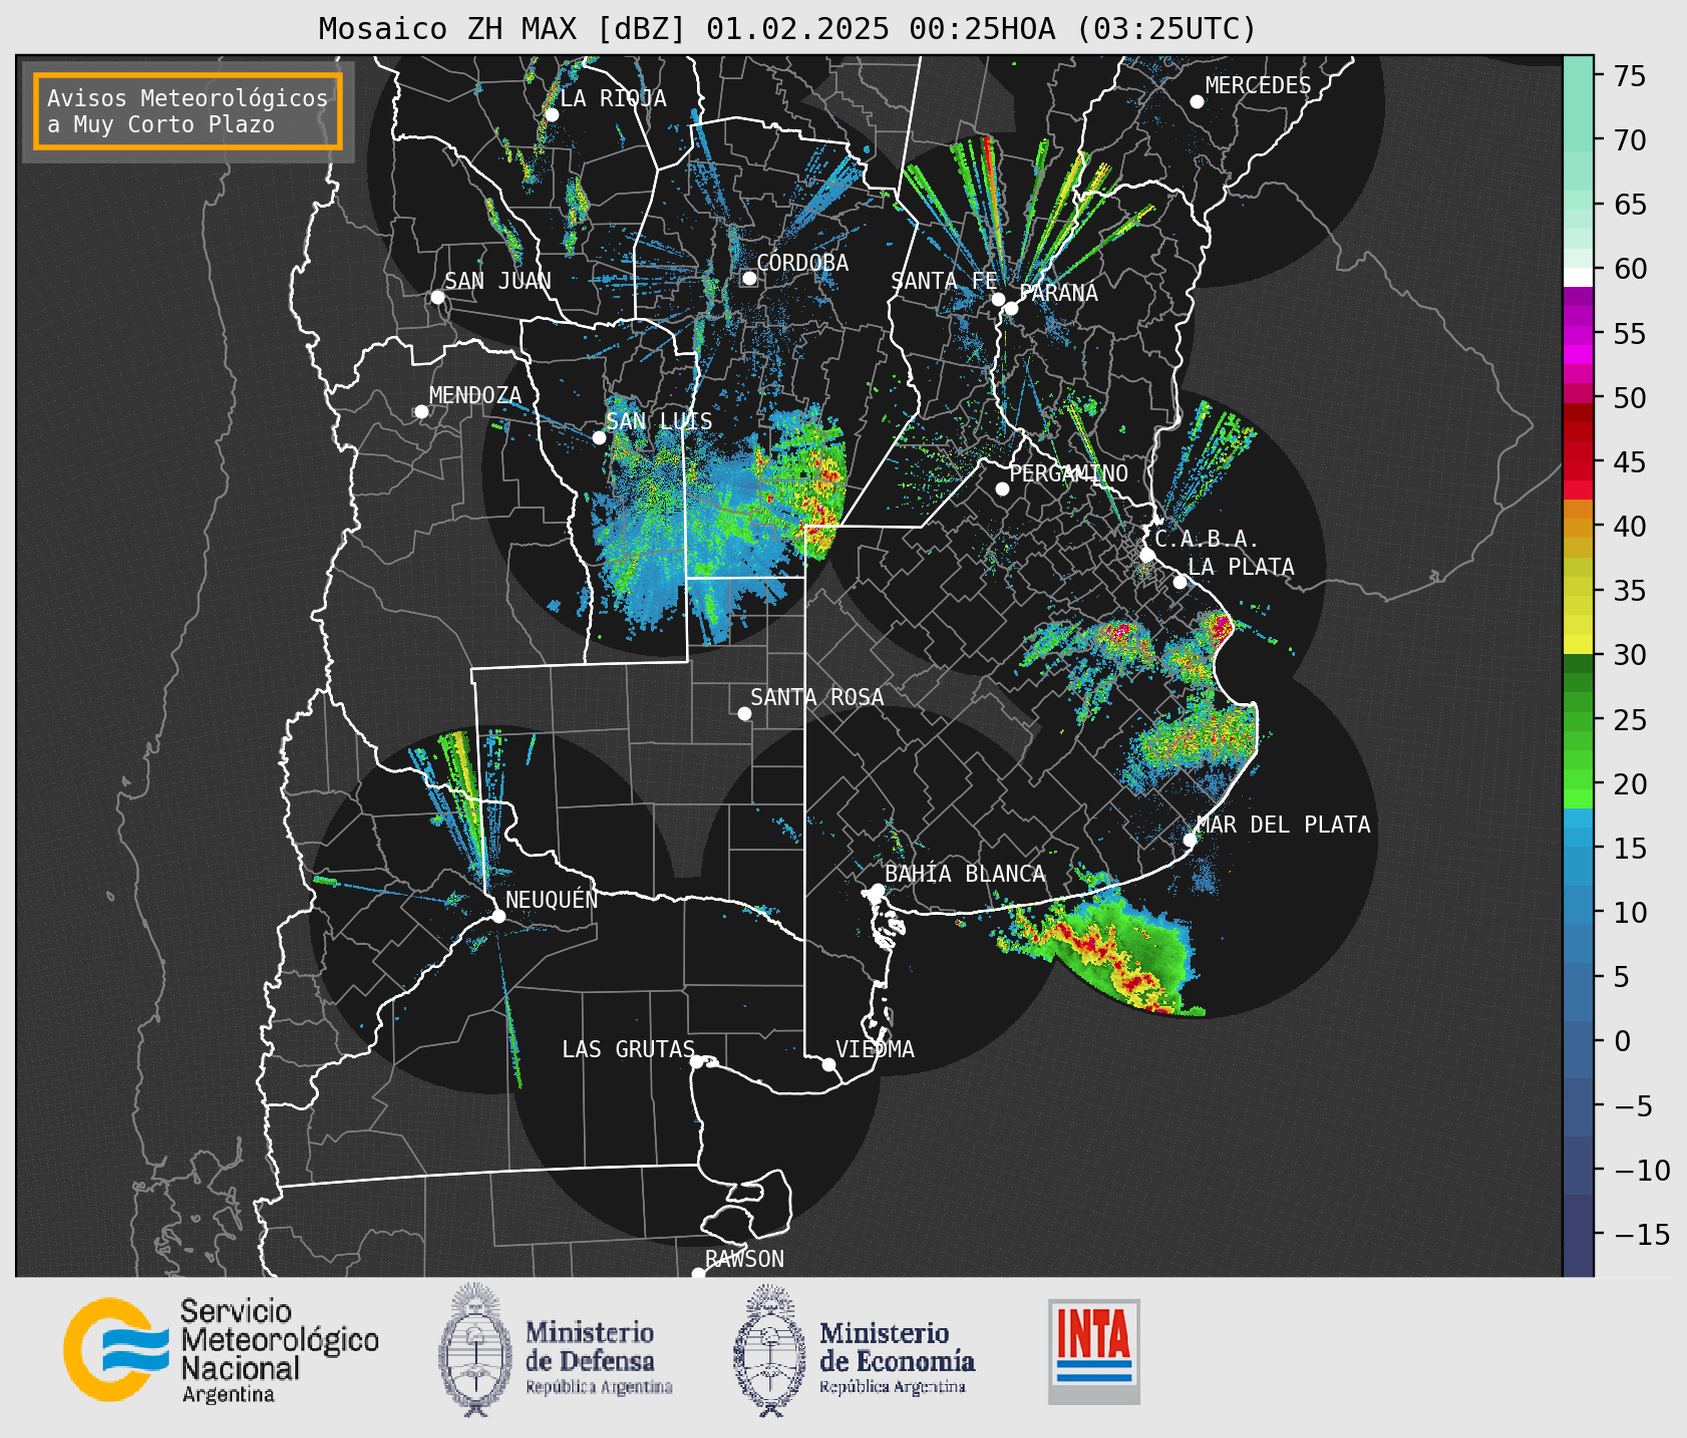Click the Neuquén city marker dot

[498, 916]
